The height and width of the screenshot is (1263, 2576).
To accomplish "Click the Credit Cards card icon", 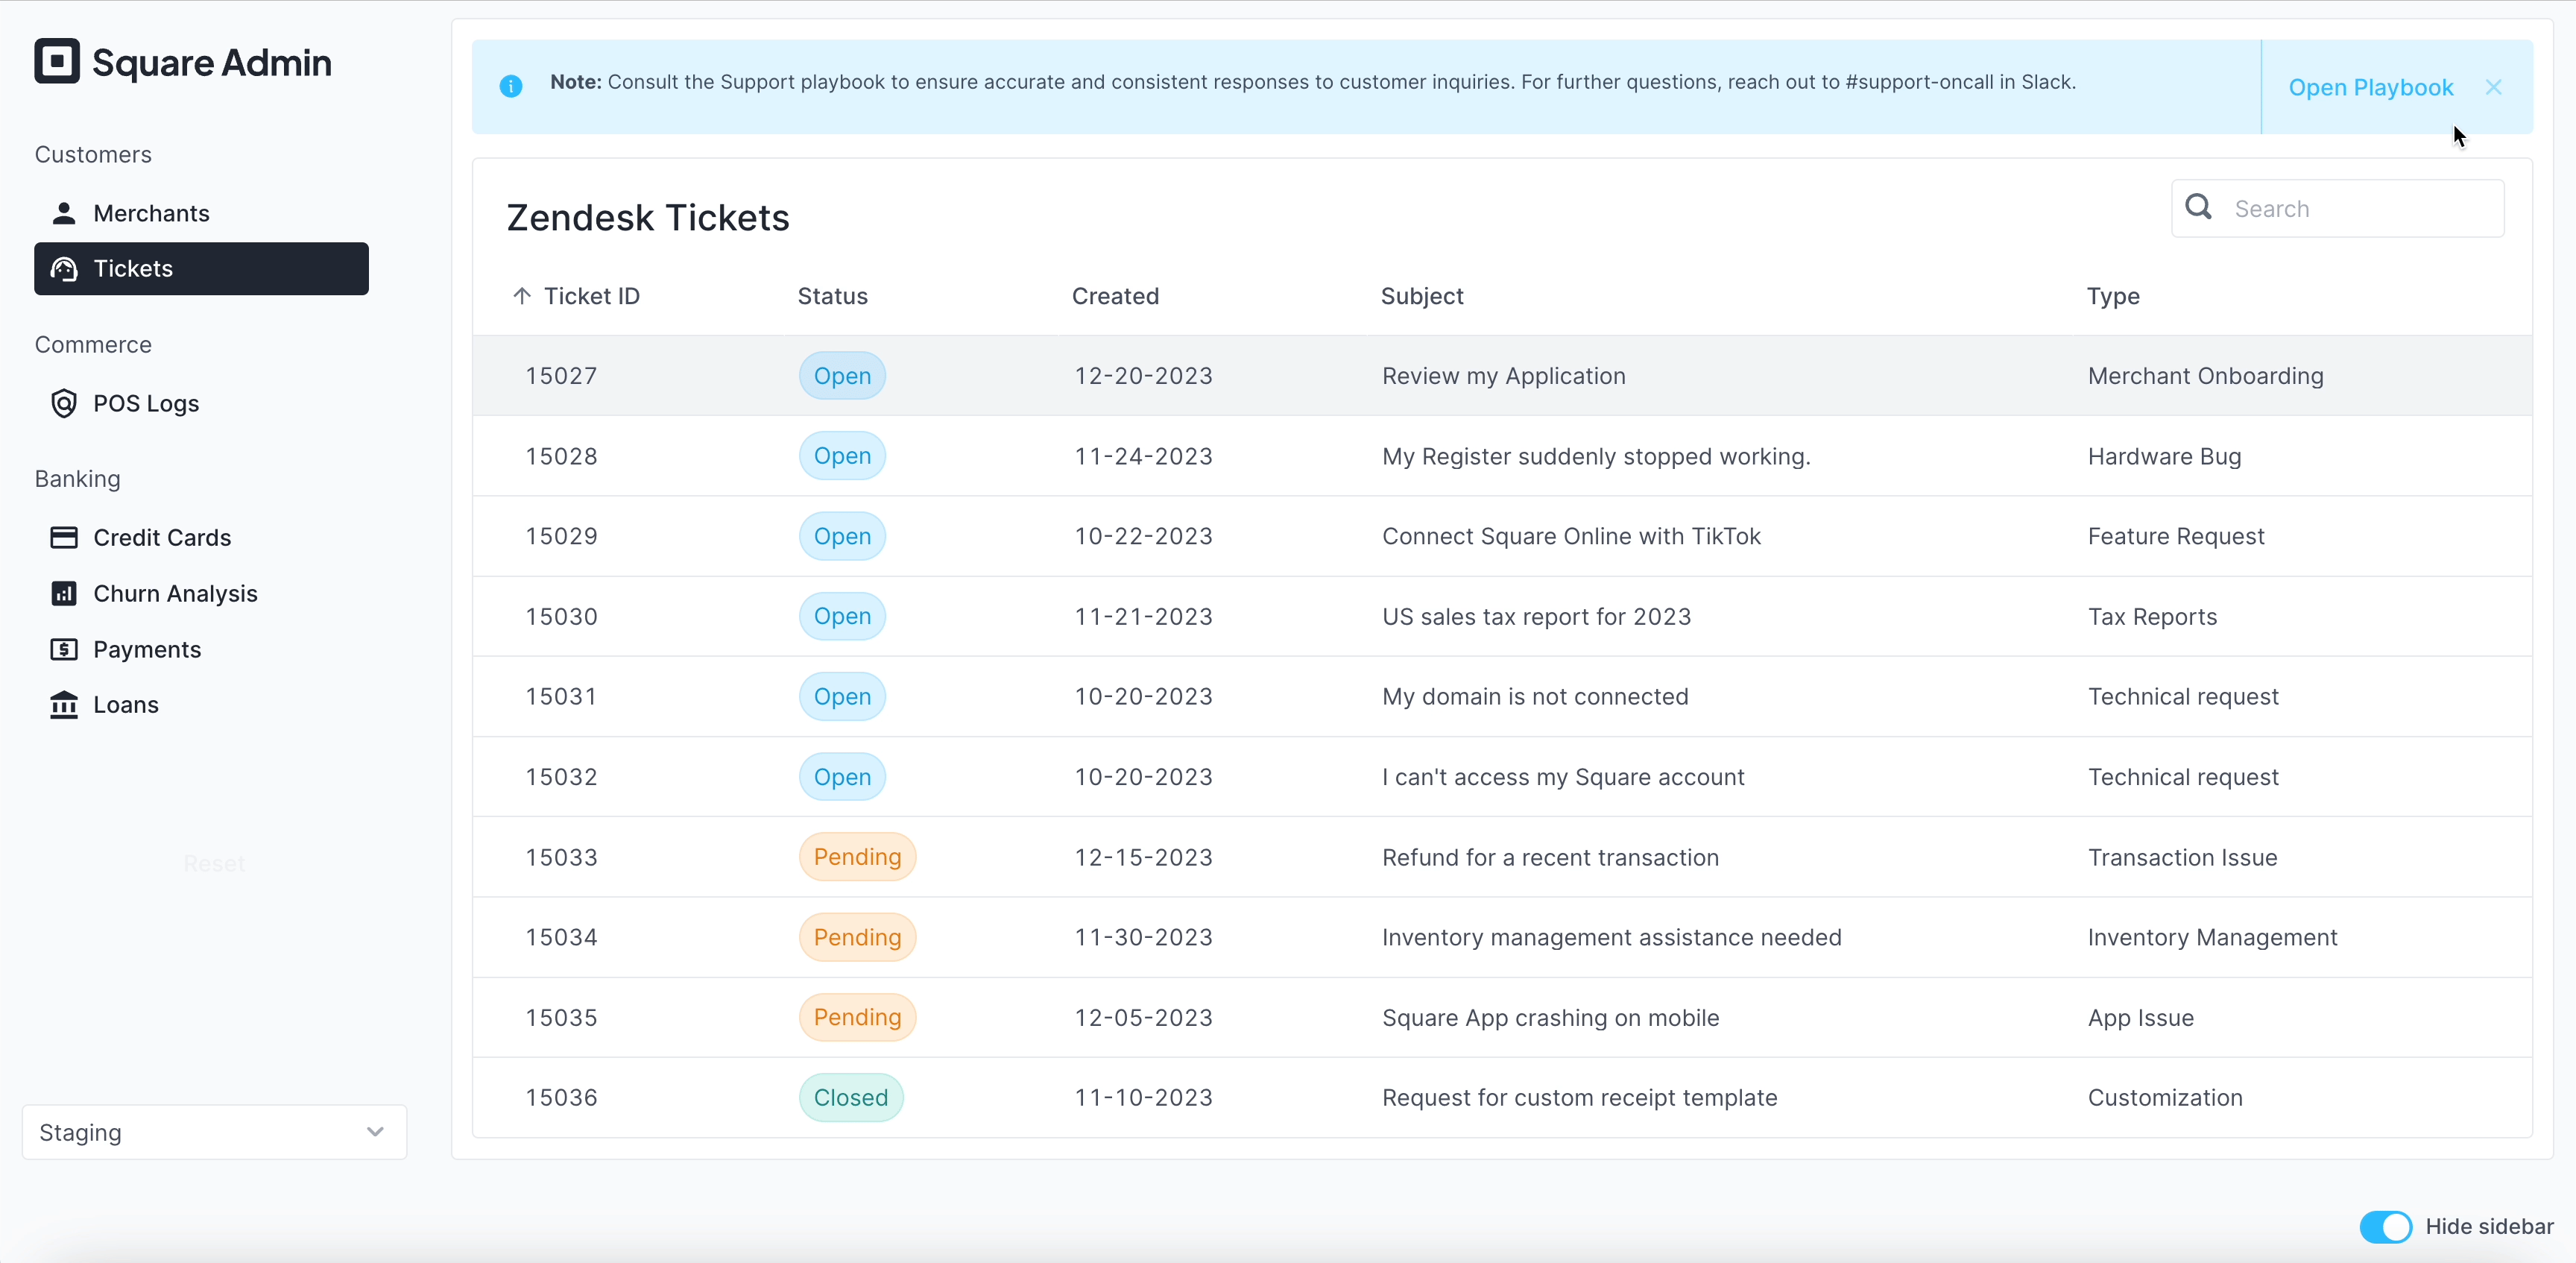I will 64,537.
